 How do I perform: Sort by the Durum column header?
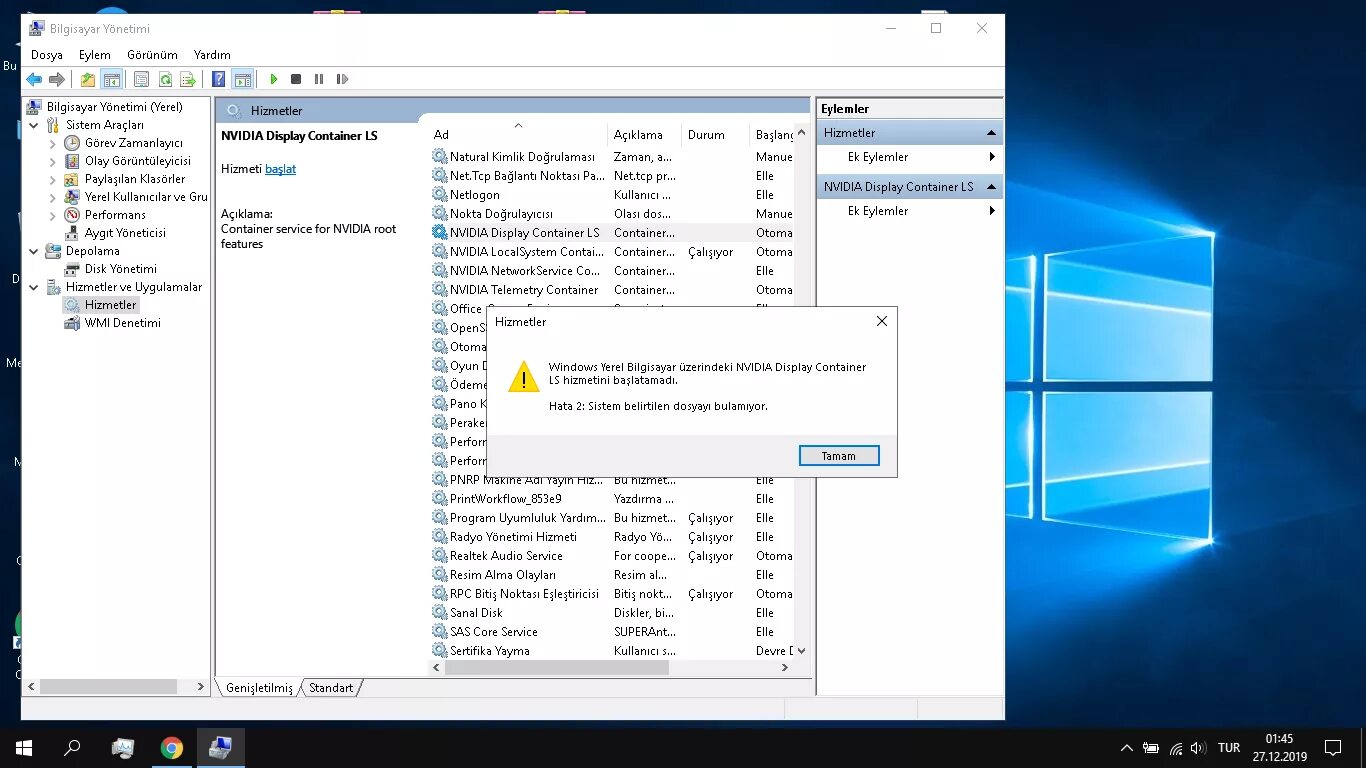point(714,134)
